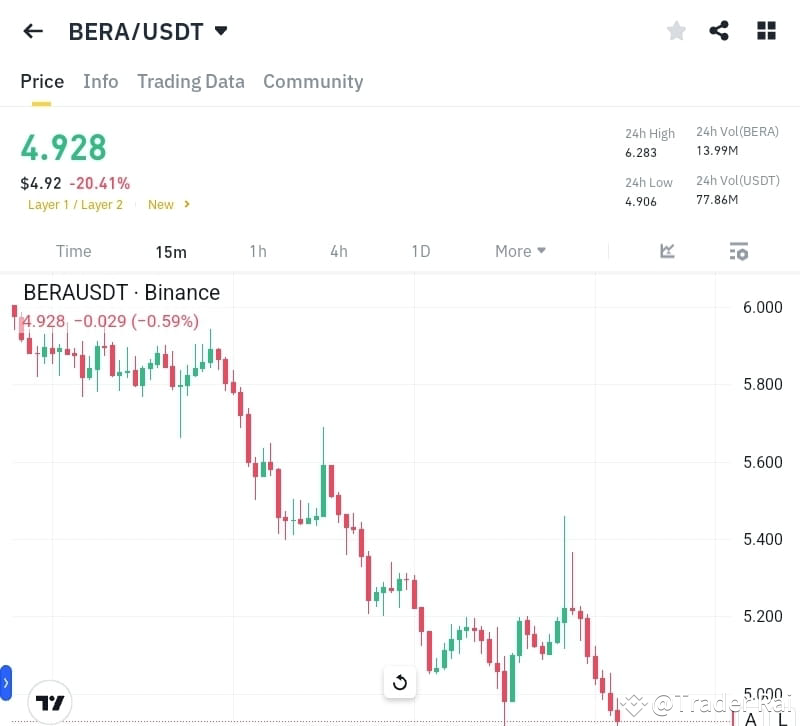Go back with the left arrow
This screenshot has width=800, height=726.
click(x=32, y=30)
